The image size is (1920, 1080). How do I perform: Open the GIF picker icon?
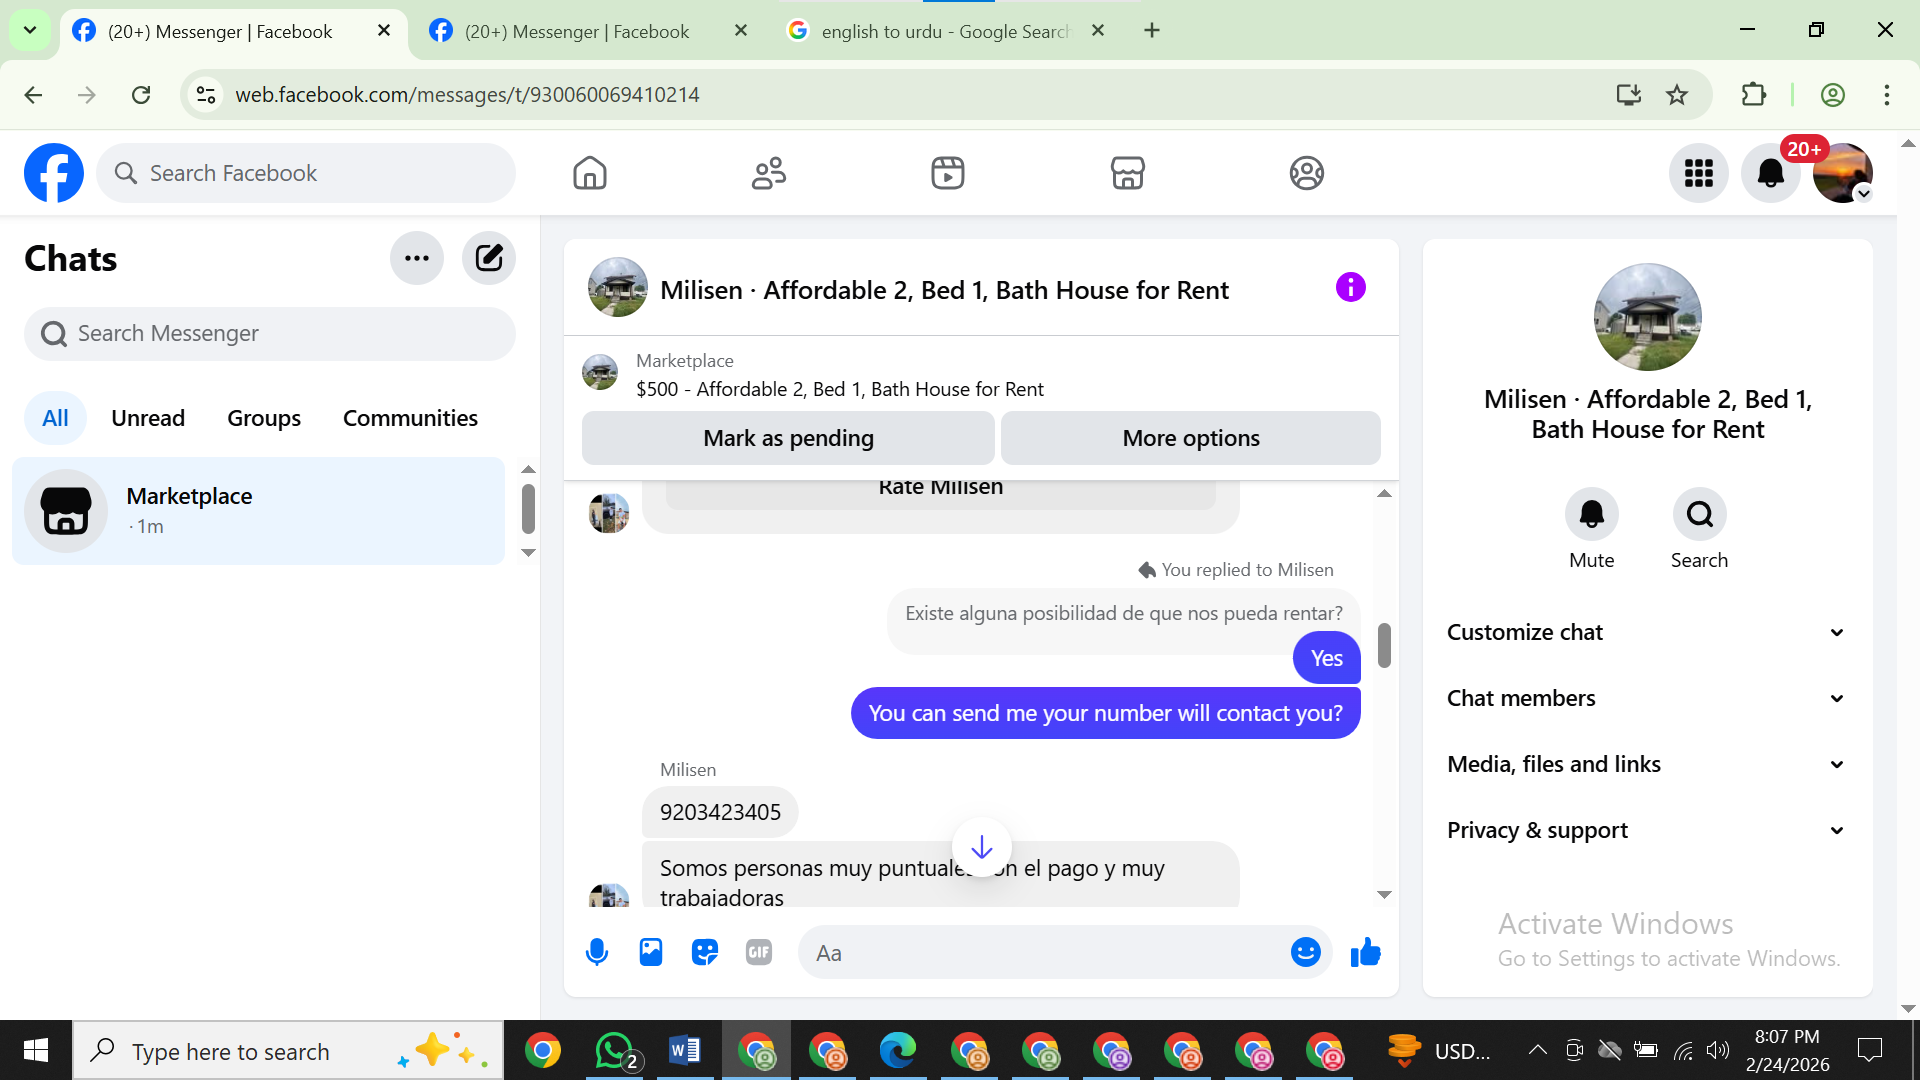759,952
